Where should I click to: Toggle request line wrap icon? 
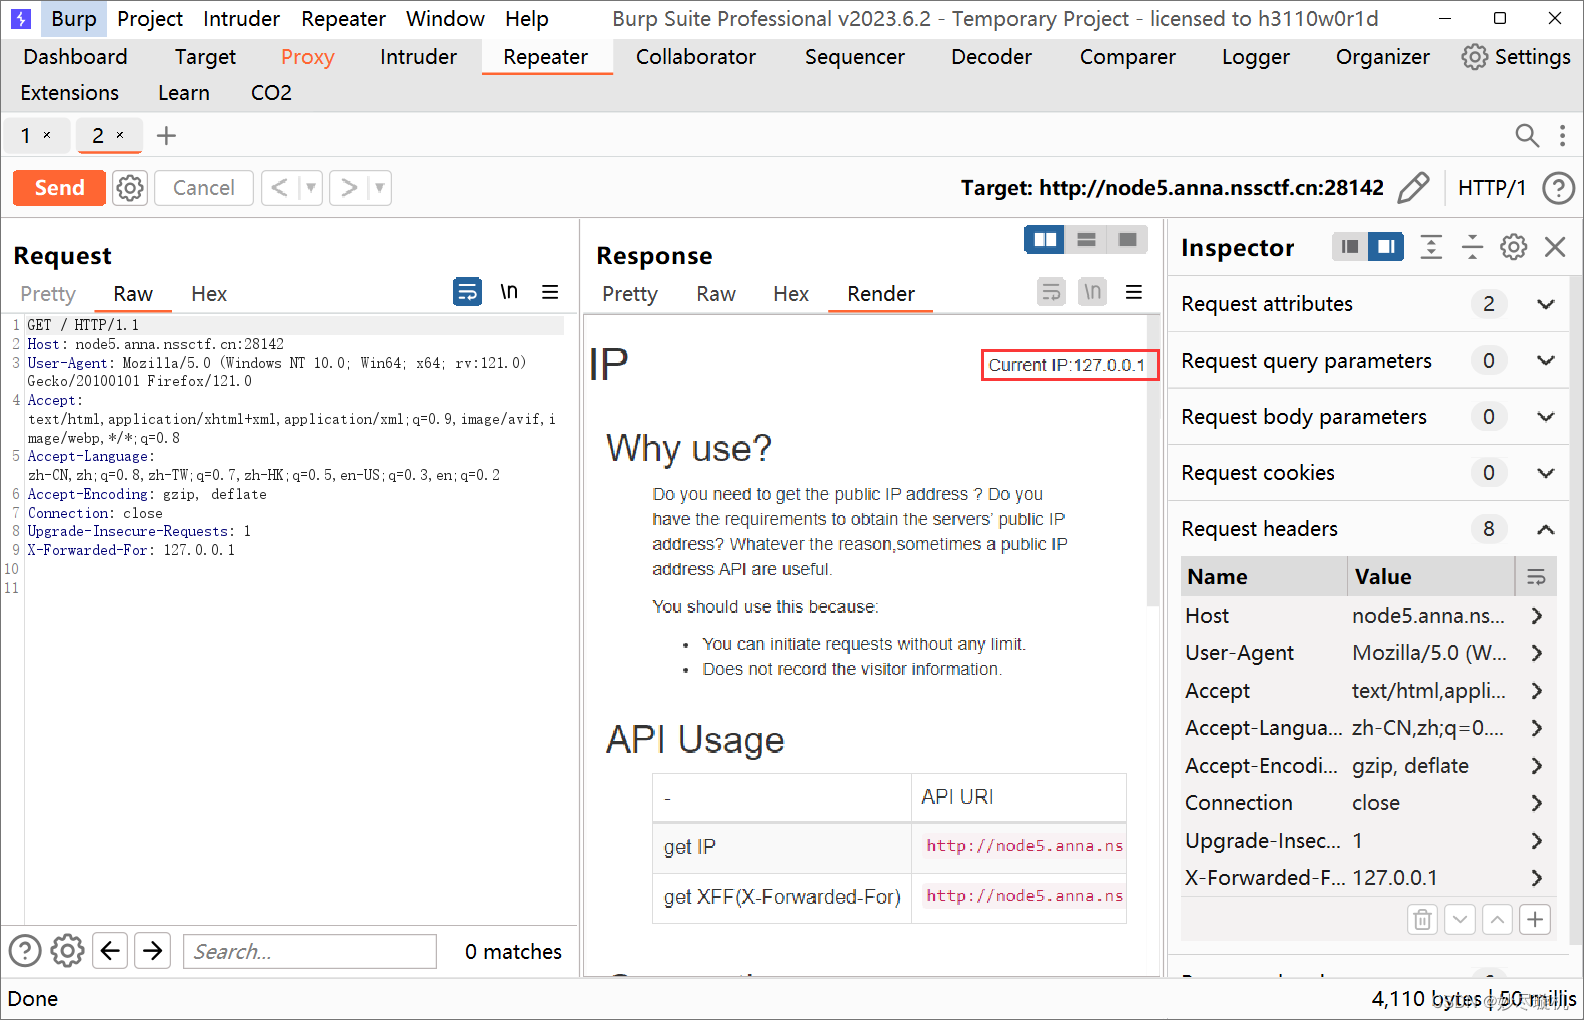tap(467, 291)
